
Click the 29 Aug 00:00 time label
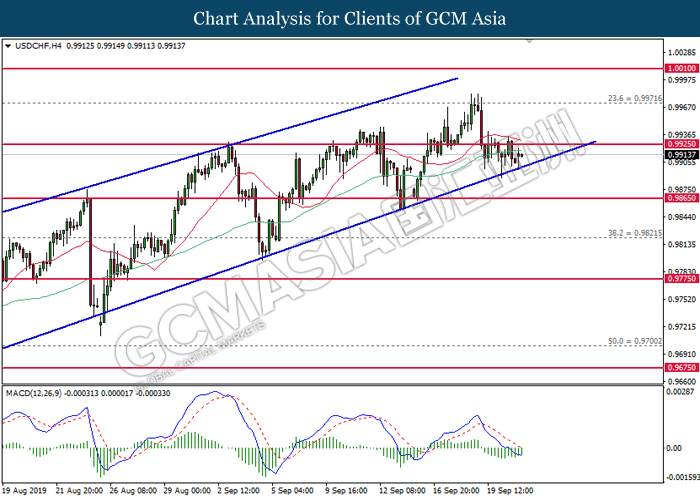[x=187, y=491]
